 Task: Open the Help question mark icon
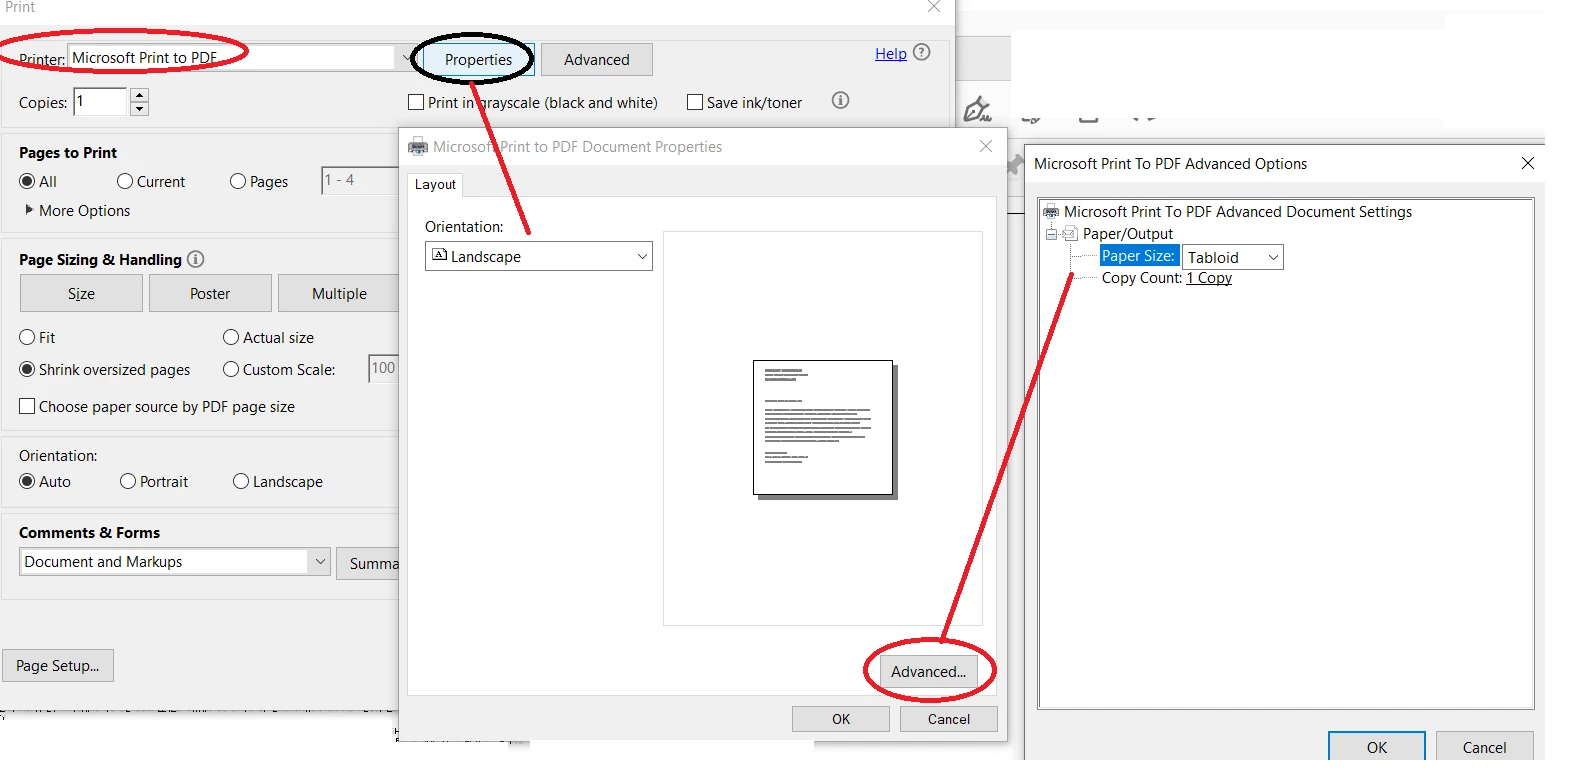(922, 52)
